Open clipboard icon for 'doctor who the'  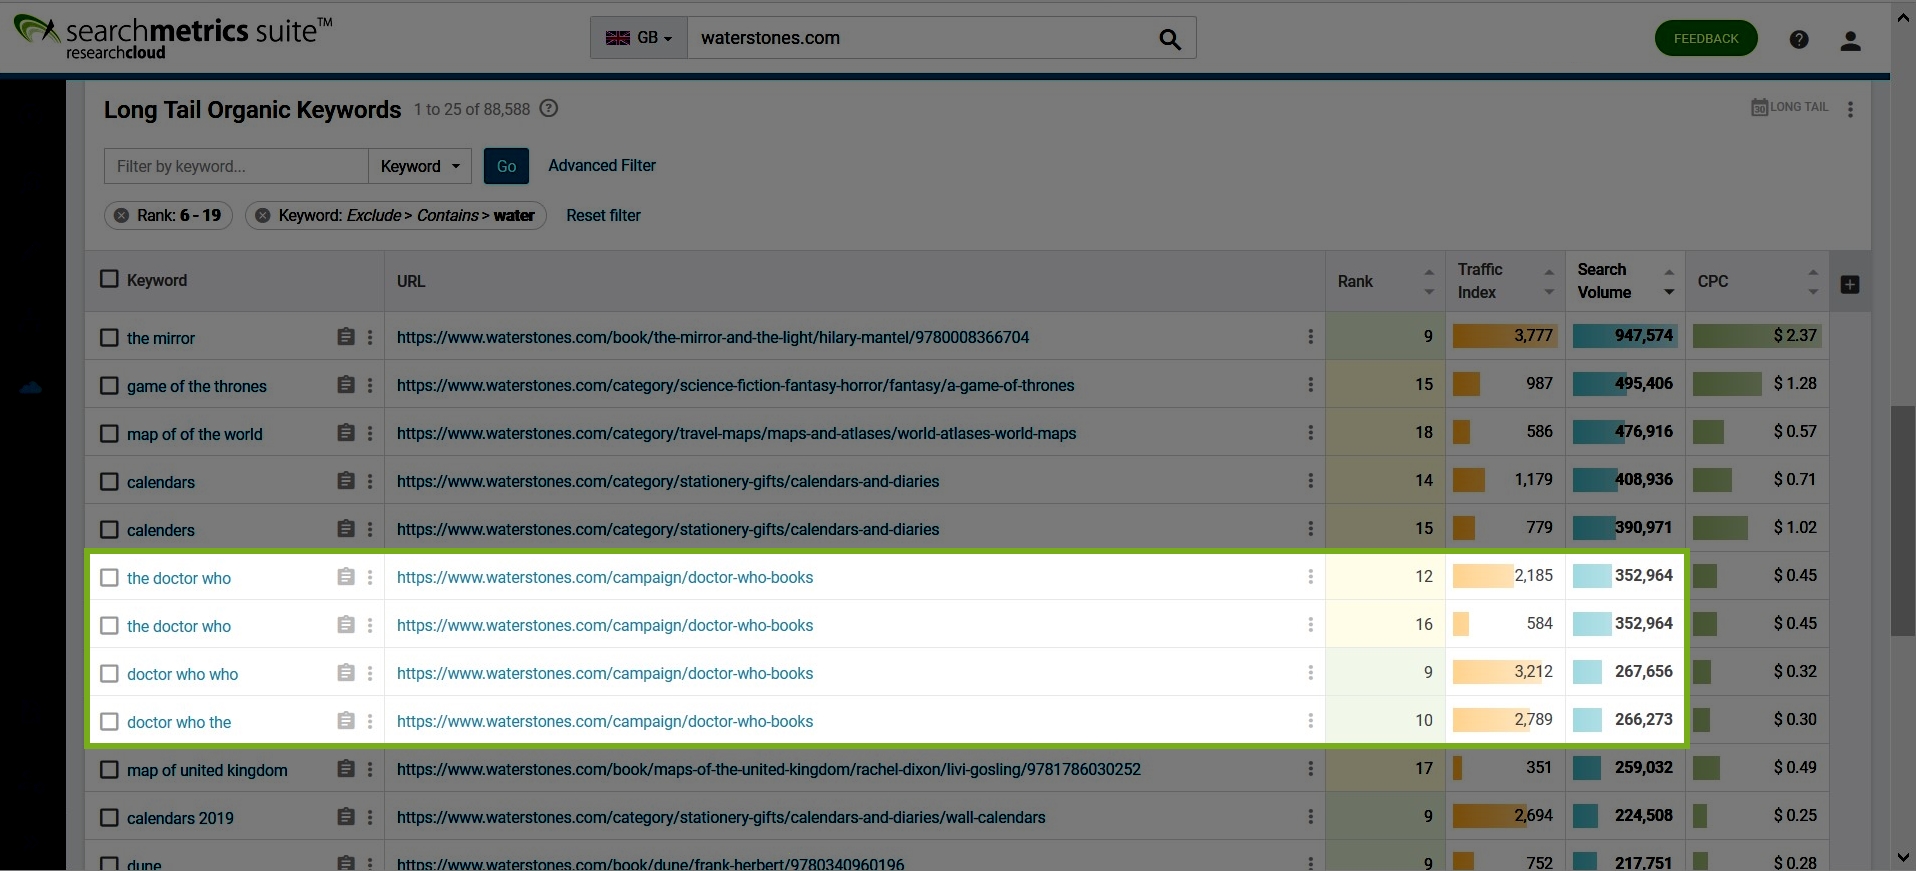tap(346, 721)
